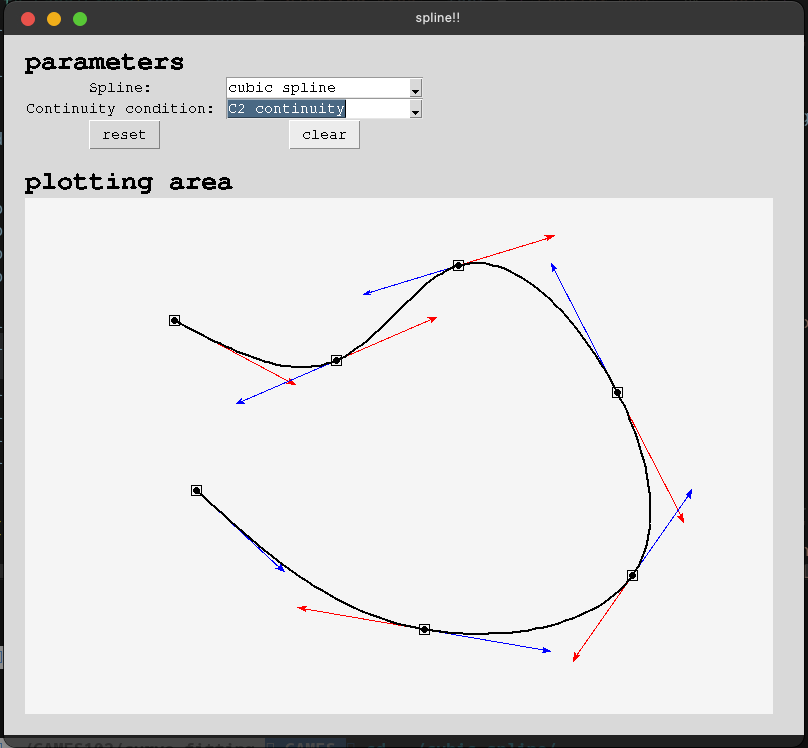This screenshot has width=808, height=748.
Task: Click the rightmost blue tangent arrowhead
Action: [690, 492]
